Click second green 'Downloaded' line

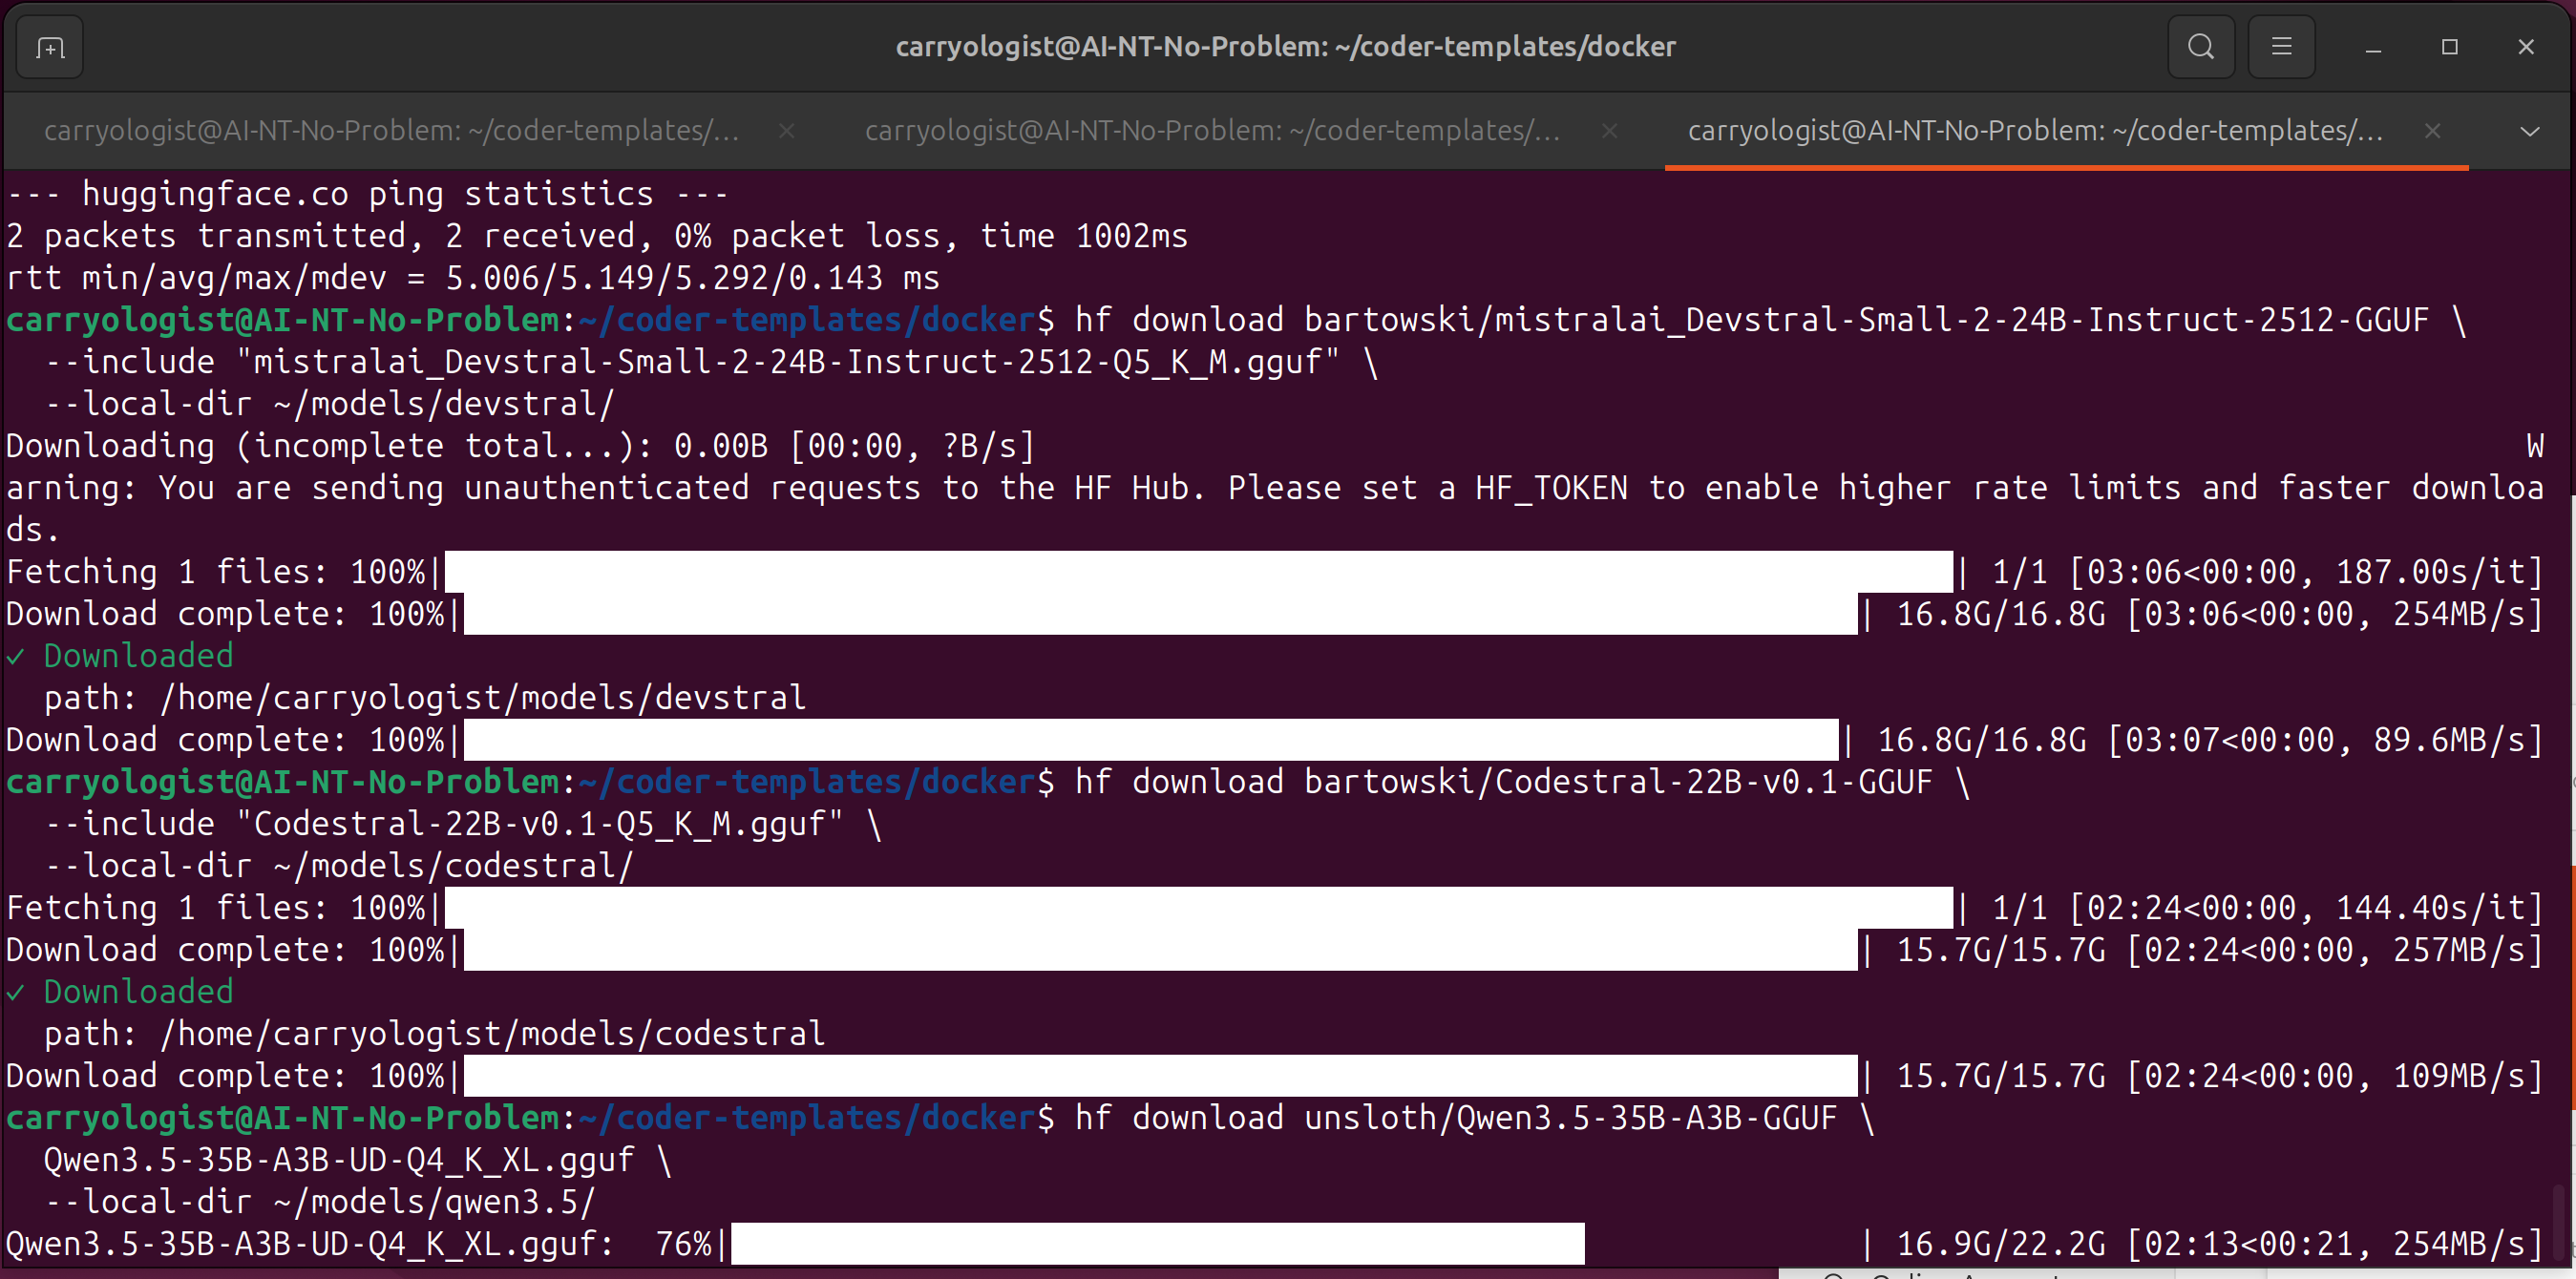click(120, 991)
